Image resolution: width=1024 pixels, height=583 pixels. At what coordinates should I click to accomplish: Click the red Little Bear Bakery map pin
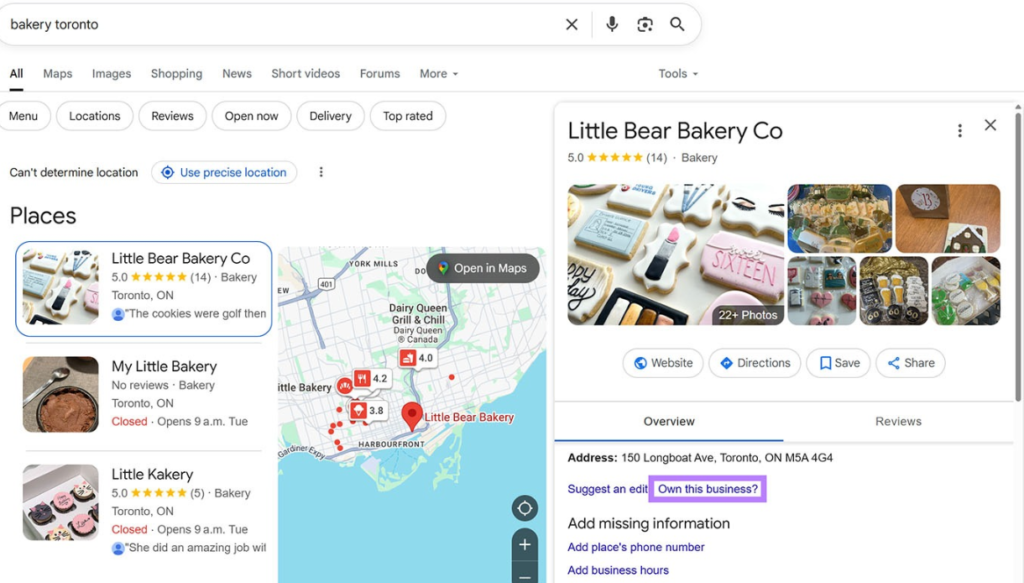(x=411, y=415)
